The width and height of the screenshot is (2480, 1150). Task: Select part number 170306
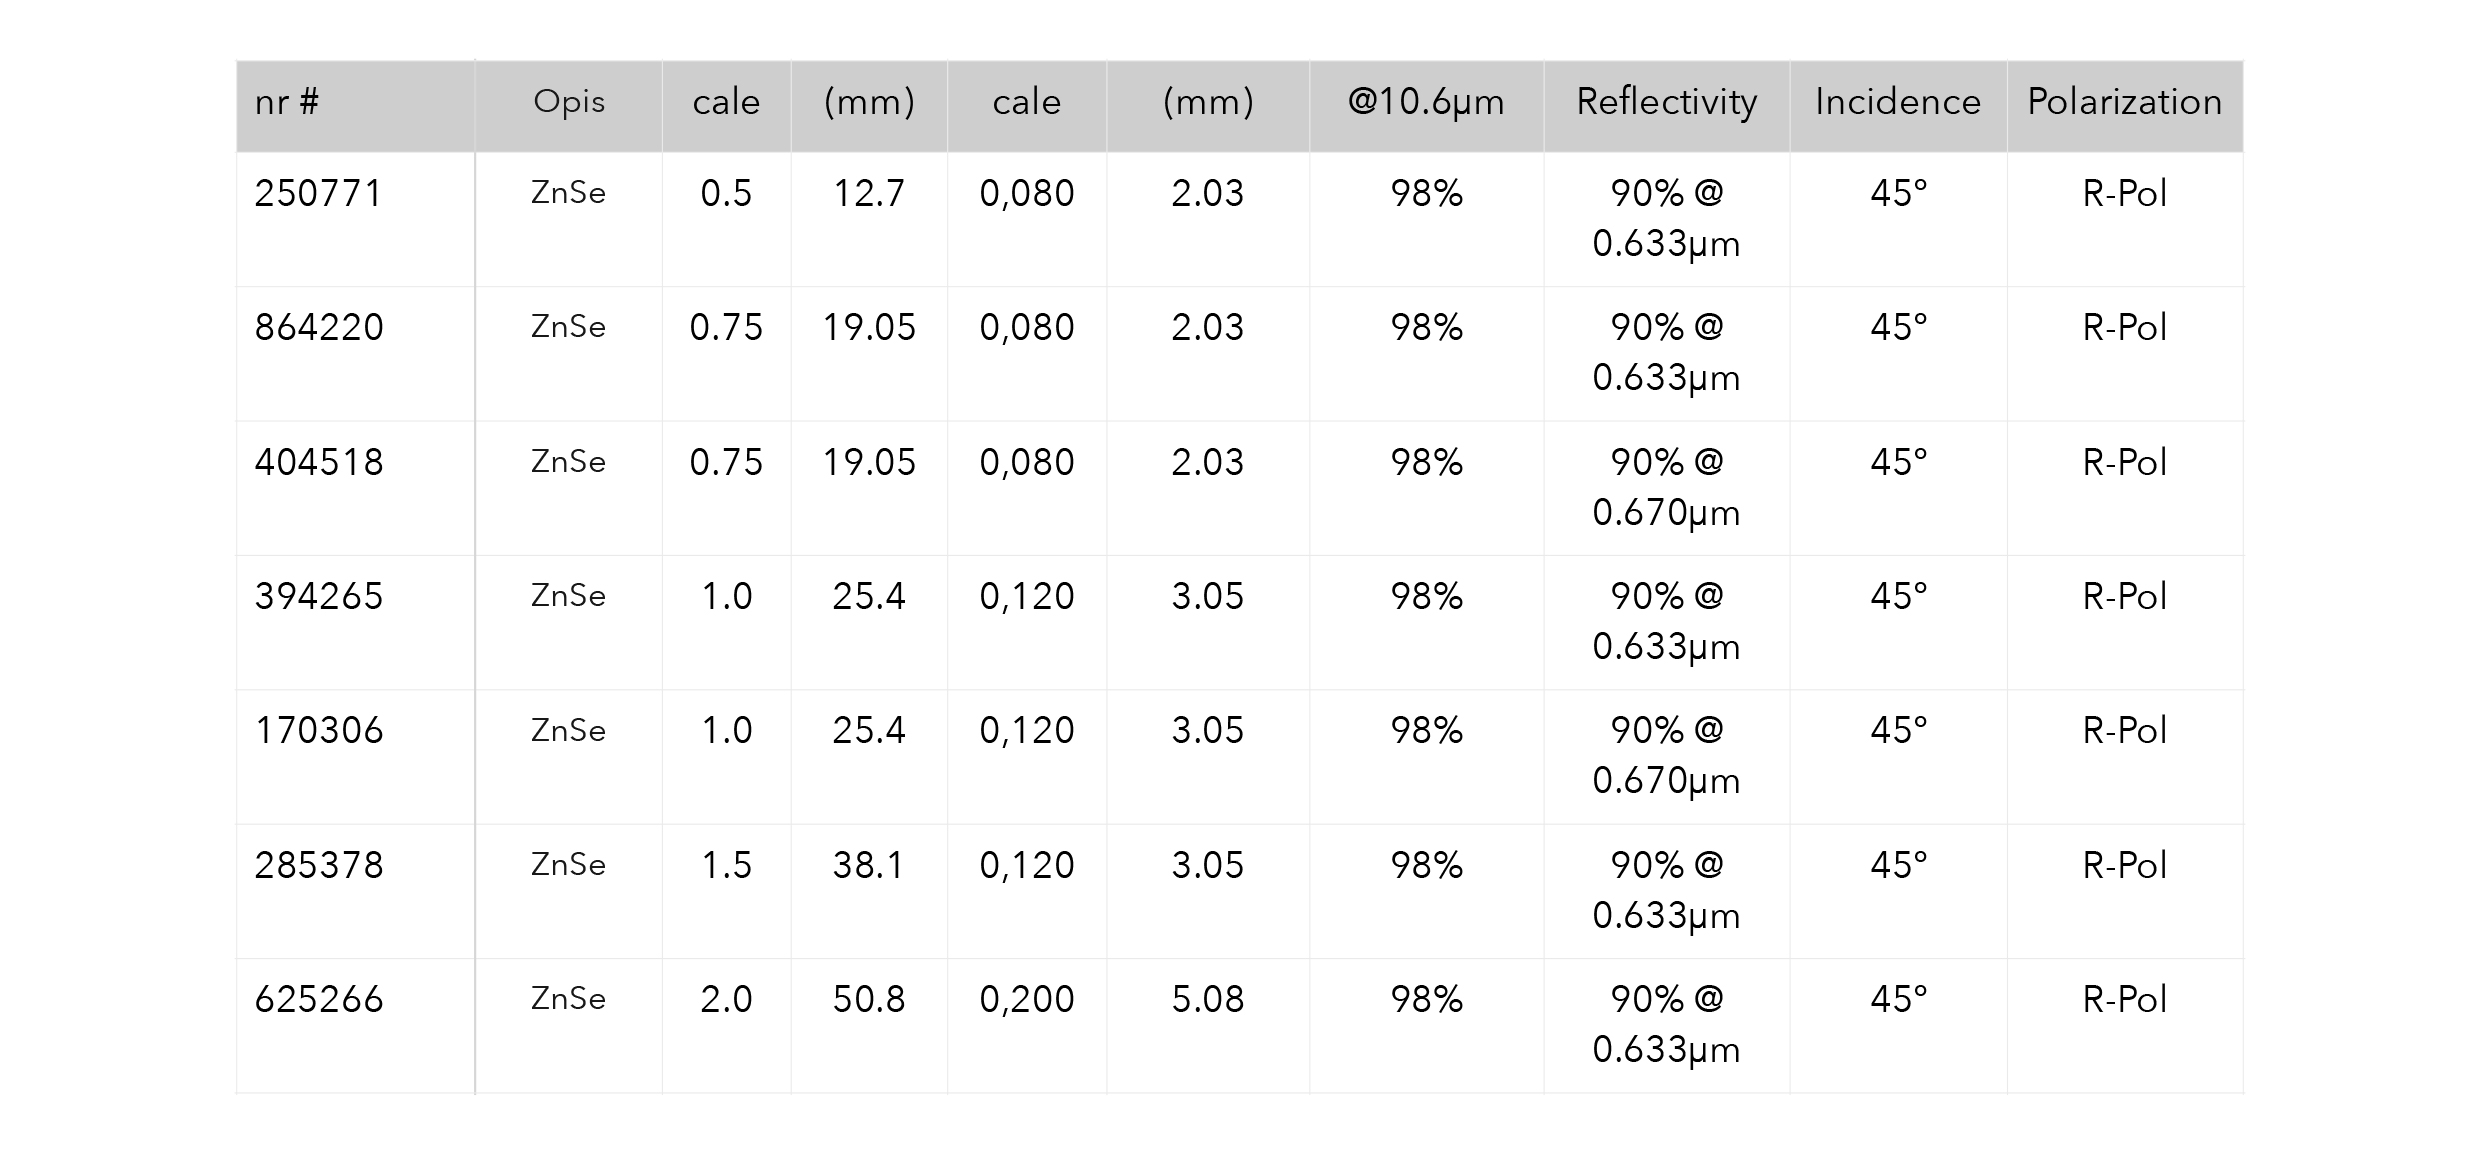coord(318,730)
